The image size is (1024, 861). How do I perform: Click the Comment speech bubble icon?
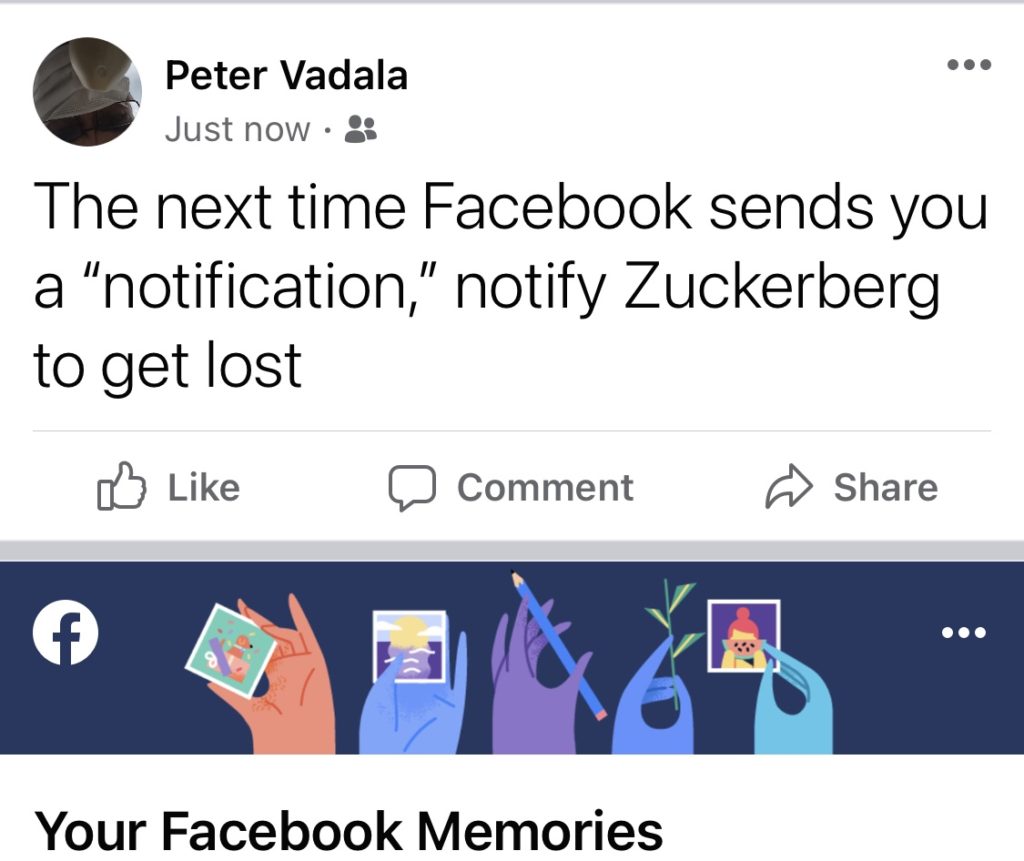tap(412, 487)
